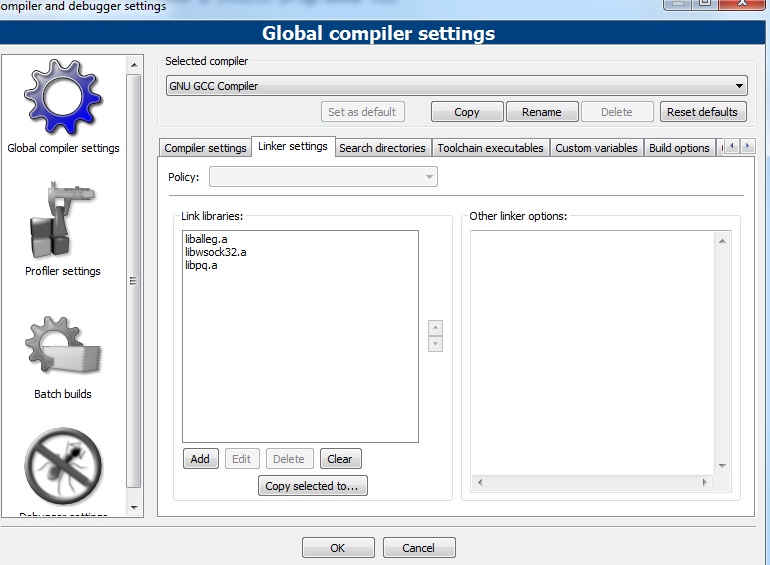770x565 pixels.
Task: Select the Debugger settings bug icon
Action: (x=63, y=470)
